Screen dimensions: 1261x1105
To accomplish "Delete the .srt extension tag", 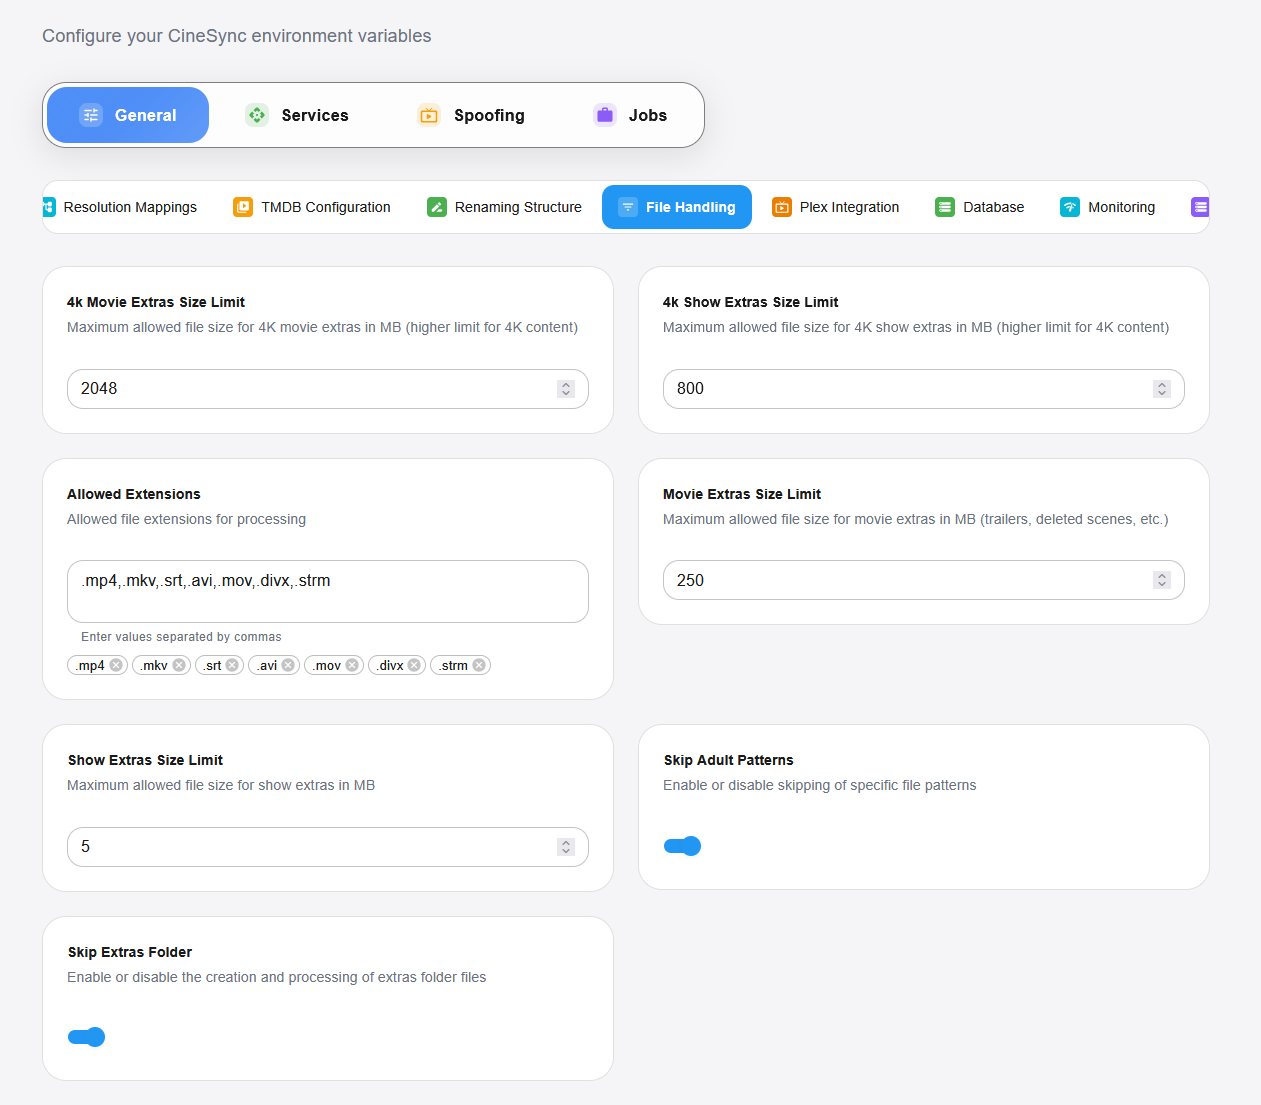I will pyautogui.click(x=232, y=665).
